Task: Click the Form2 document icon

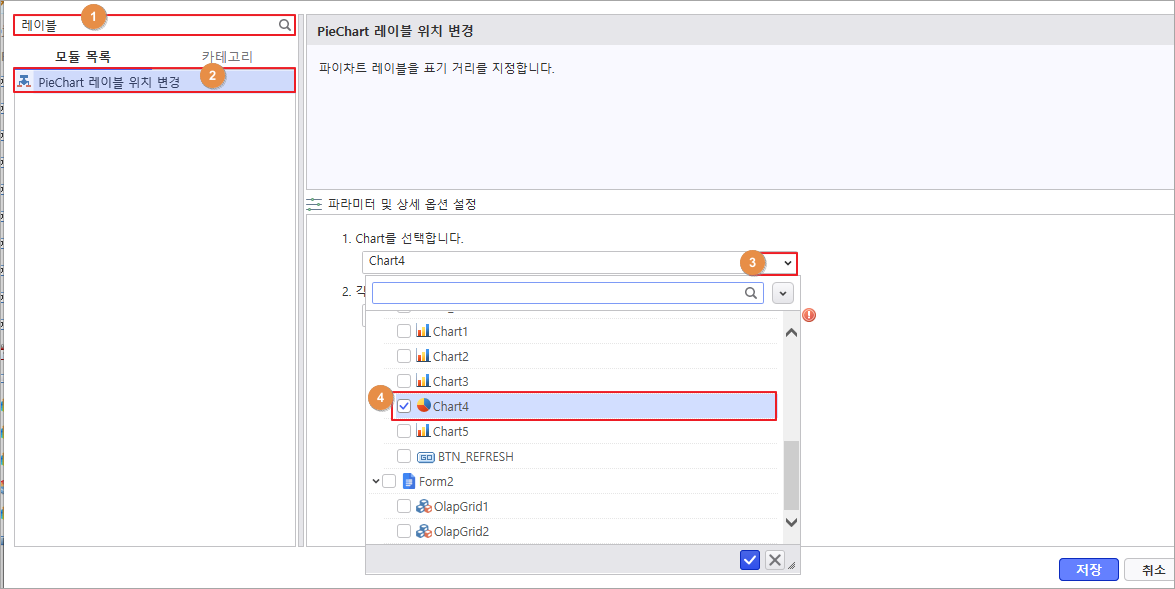Action: (x=408, y=481)
